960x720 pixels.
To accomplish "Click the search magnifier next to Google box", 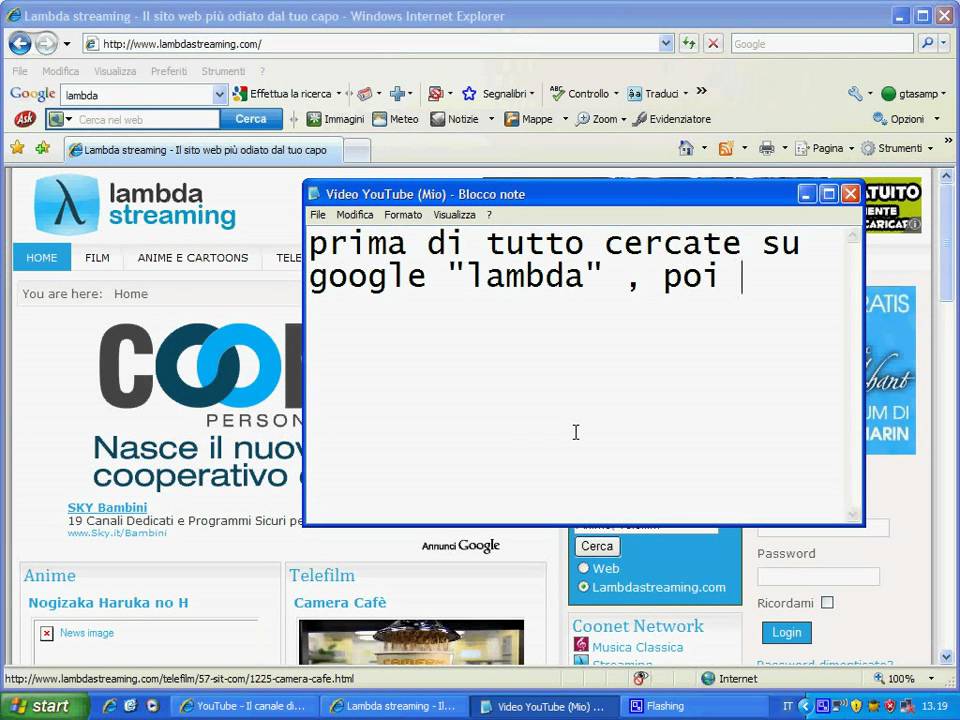I will tap(928, 43).
